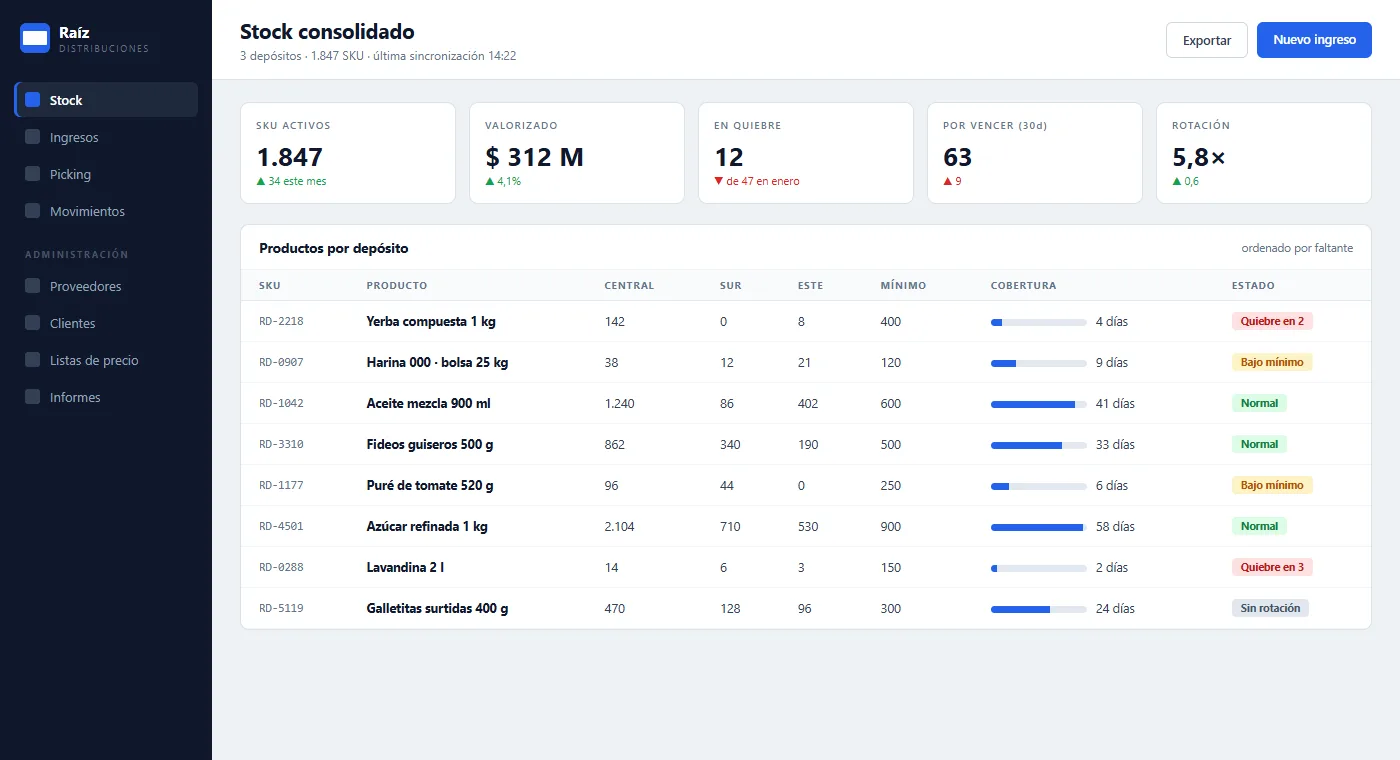Viewport: 1400px width, 760px height.
Task: Click the Ingresos sidebar icon
Action: tap(32, 137)
